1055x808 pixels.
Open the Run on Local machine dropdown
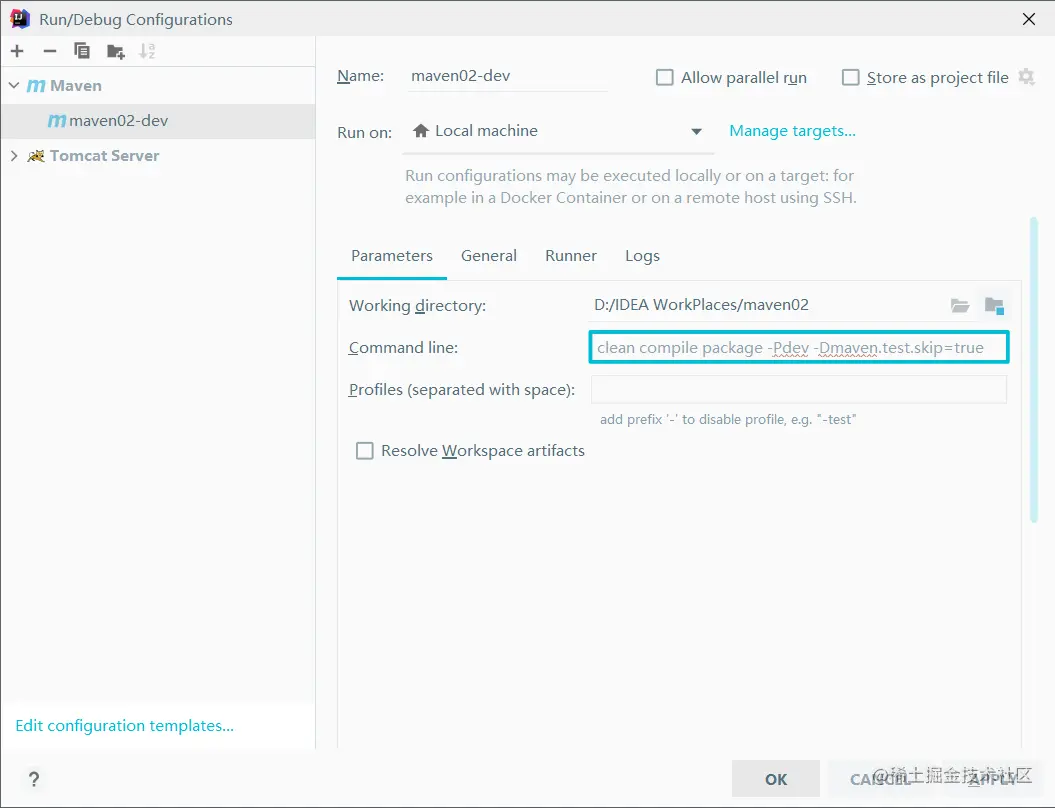coord(558,131)
